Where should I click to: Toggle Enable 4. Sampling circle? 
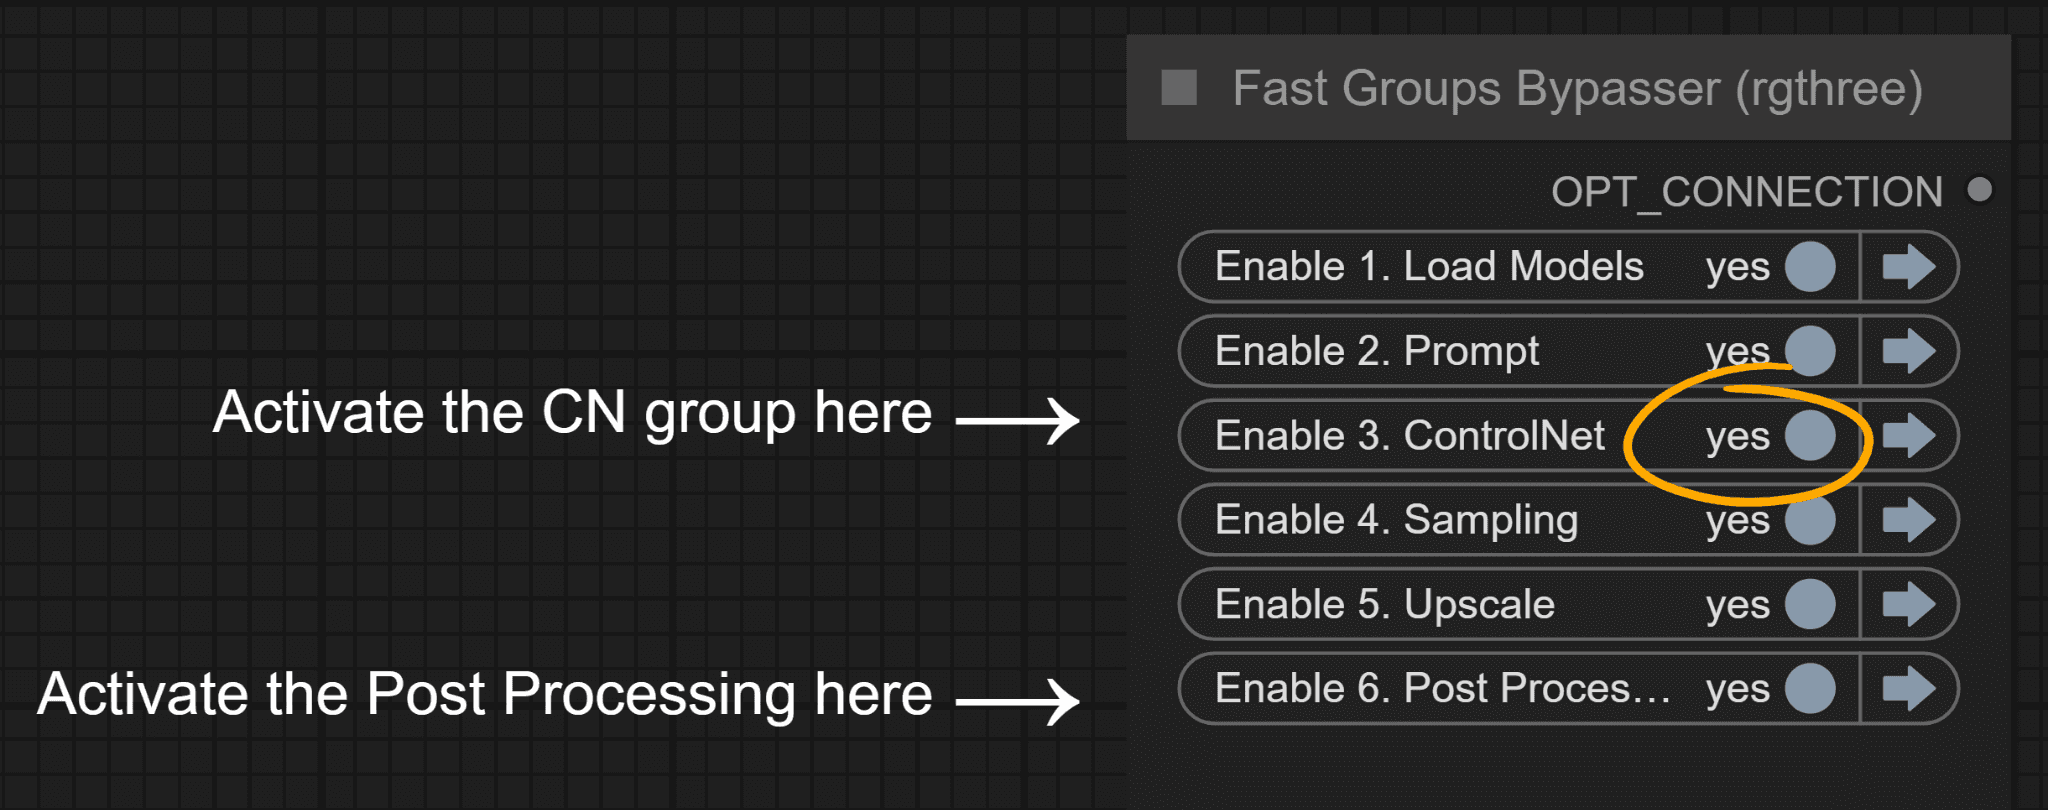(x=1810, y=520)
